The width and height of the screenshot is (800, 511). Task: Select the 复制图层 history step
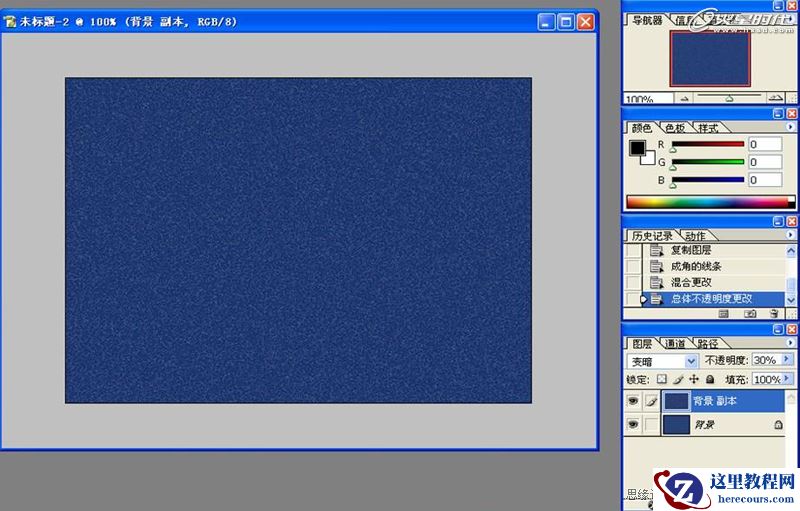coord(691,250)
